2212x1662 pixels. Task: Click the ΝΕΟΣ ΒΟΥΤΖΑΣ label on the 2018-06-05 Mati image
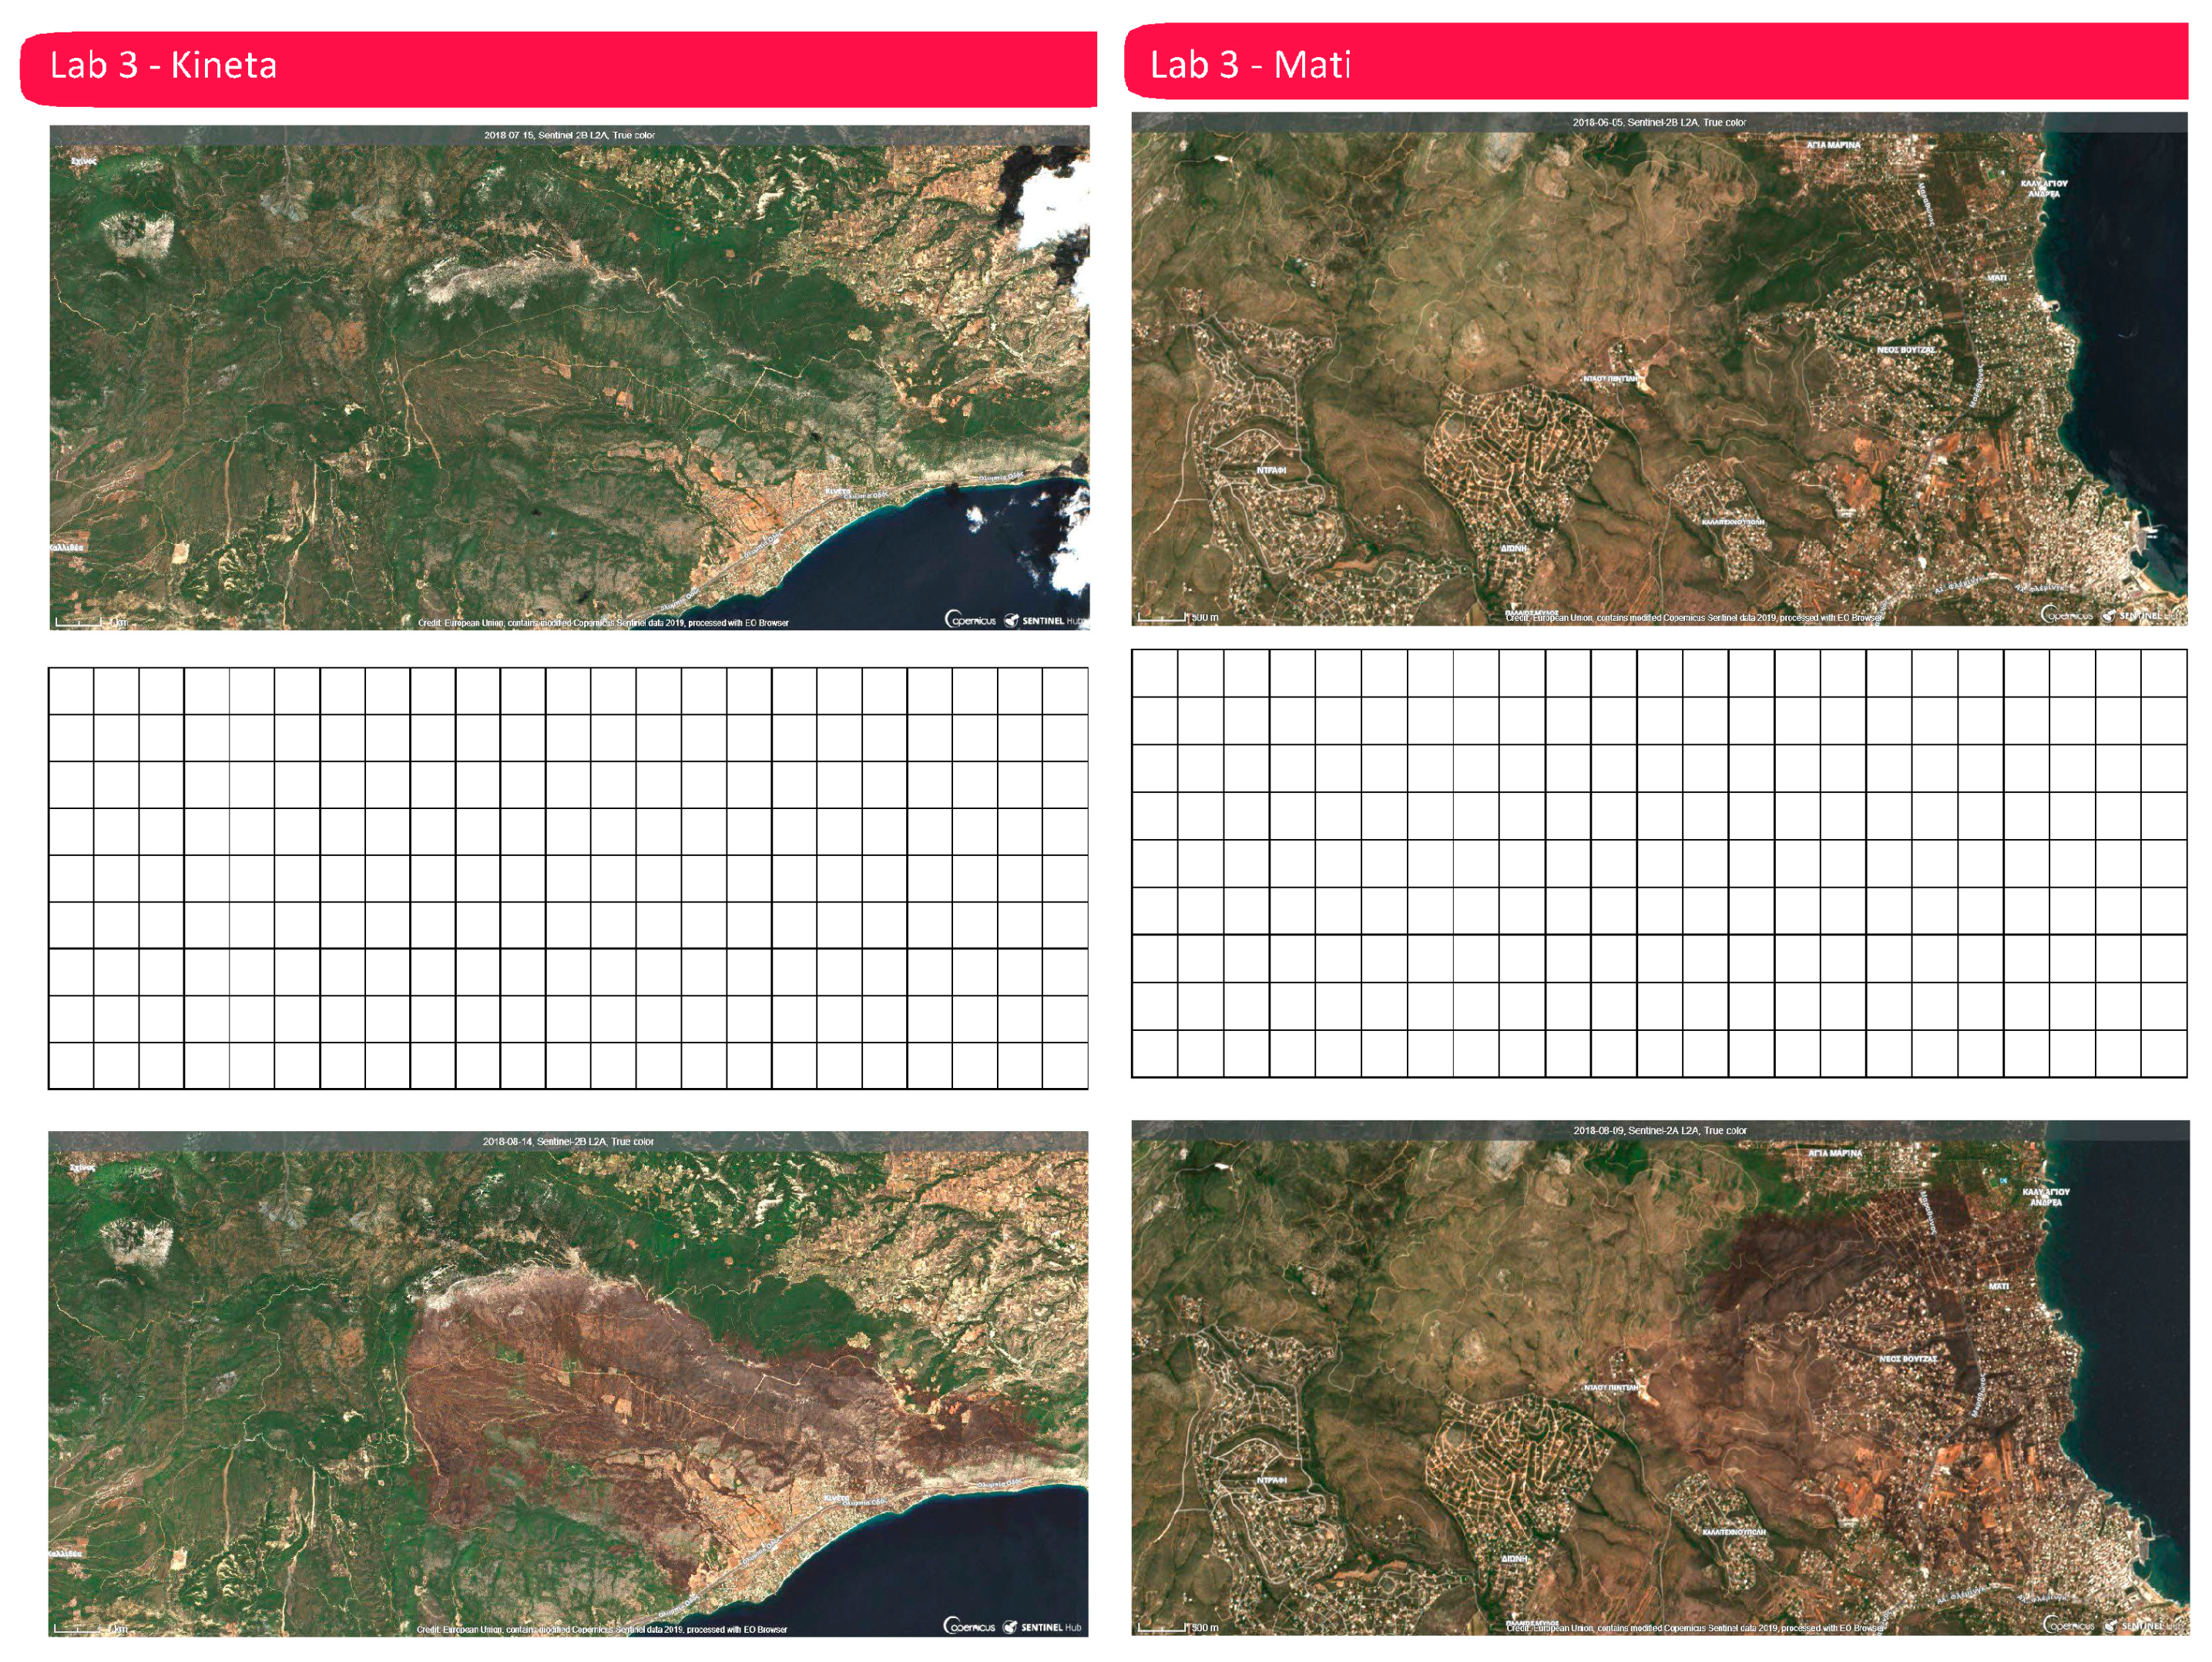coord(1905,350)
